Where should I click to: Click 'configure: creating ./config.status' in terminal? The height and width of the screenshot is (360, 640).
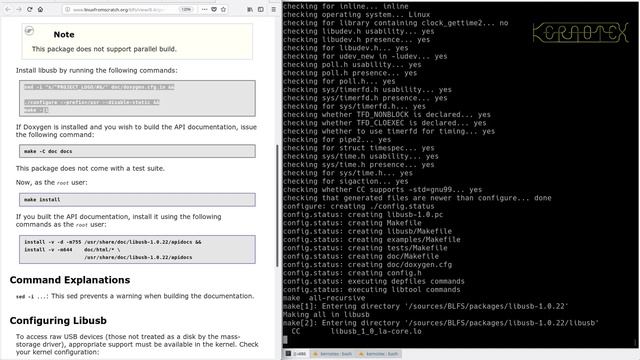358,206
